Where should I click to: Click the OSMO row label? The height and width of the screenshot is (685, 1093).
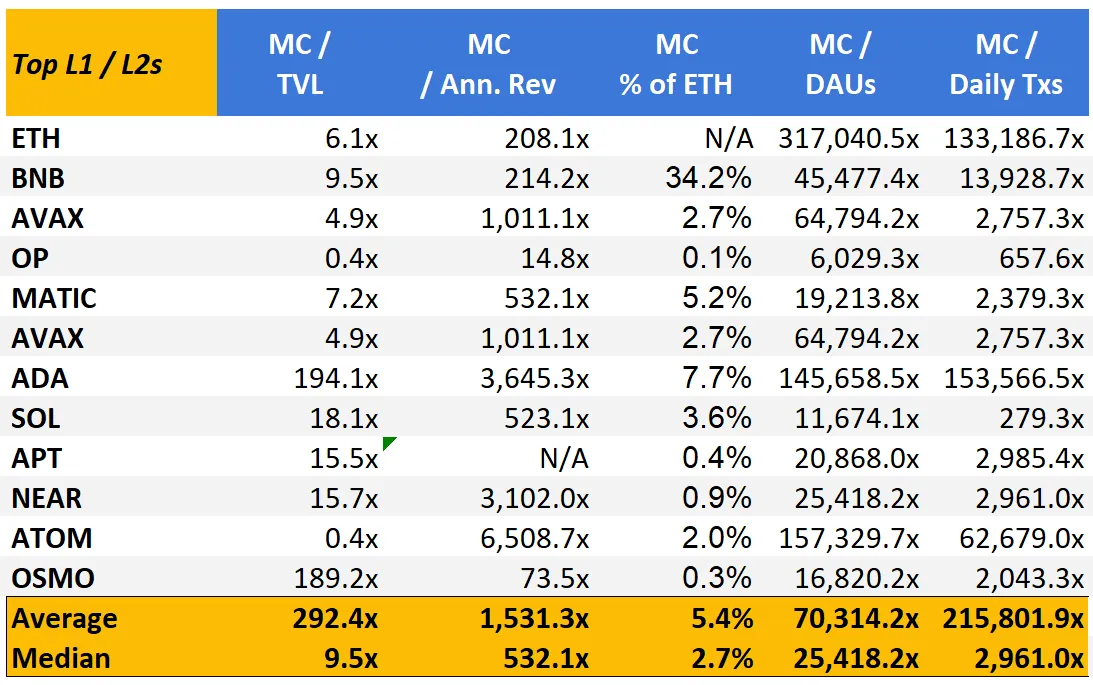(53, 578)
